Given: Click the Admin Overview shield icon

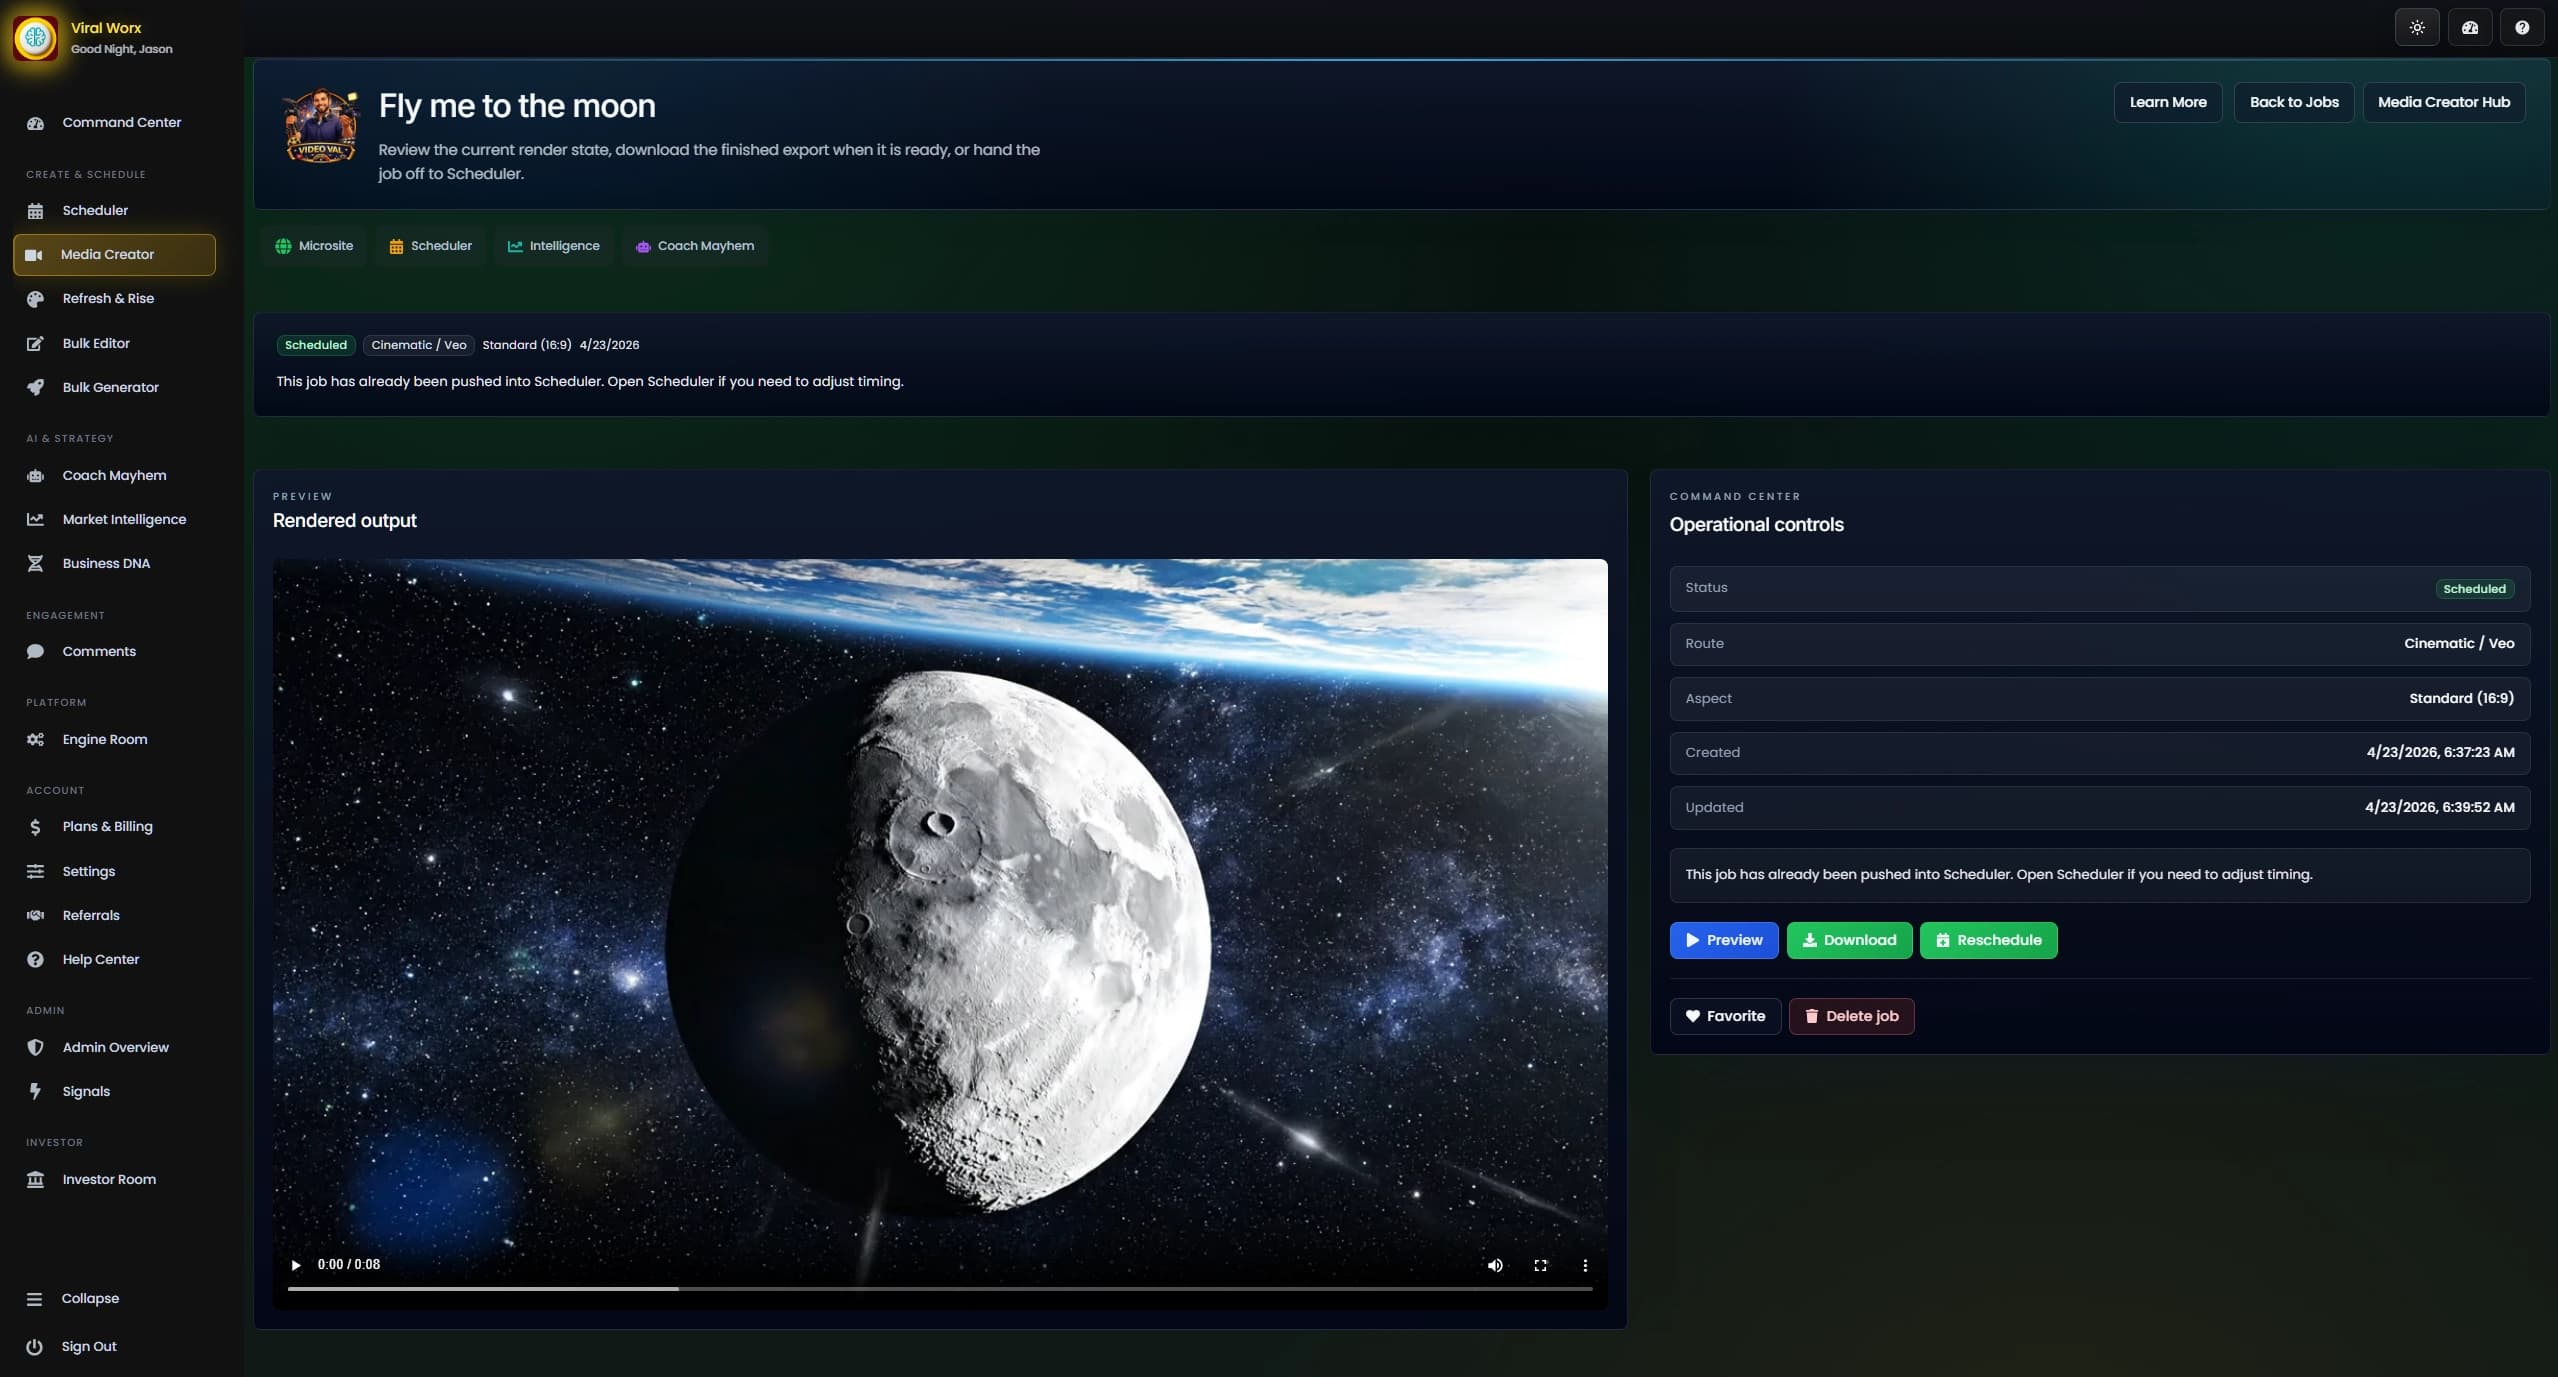Looking at the screenshot, I should (x=35, y=1048).
